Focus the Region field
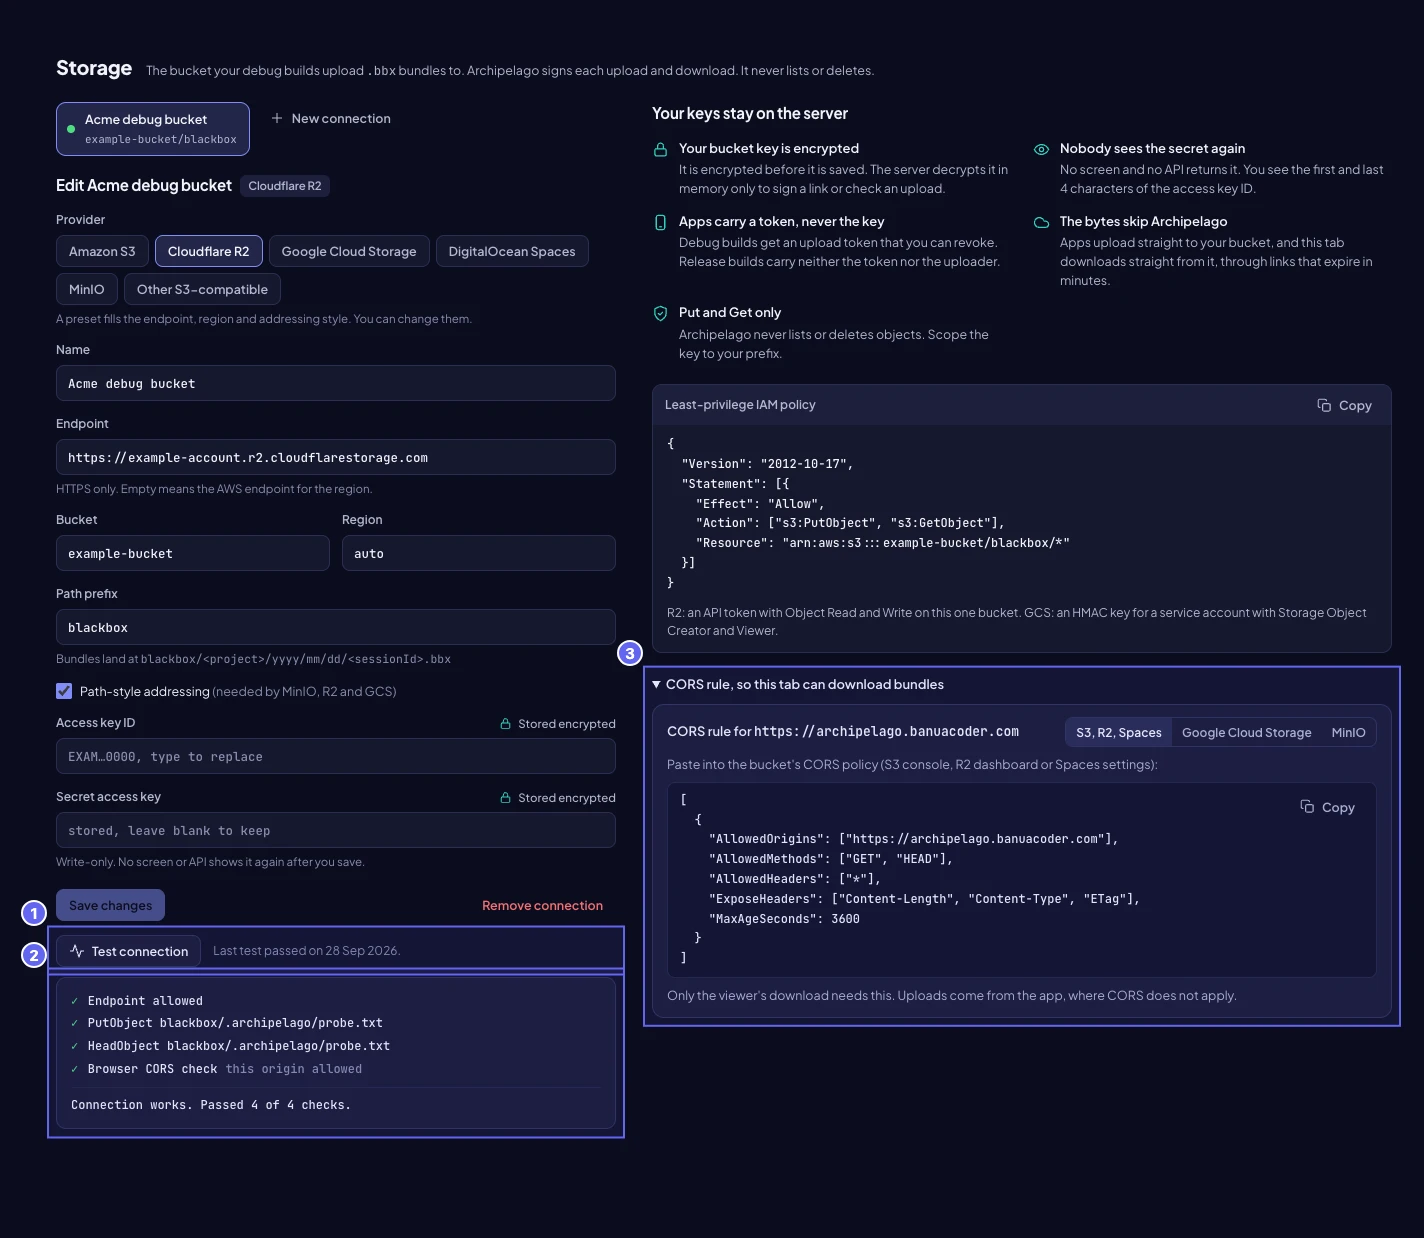 479,553
